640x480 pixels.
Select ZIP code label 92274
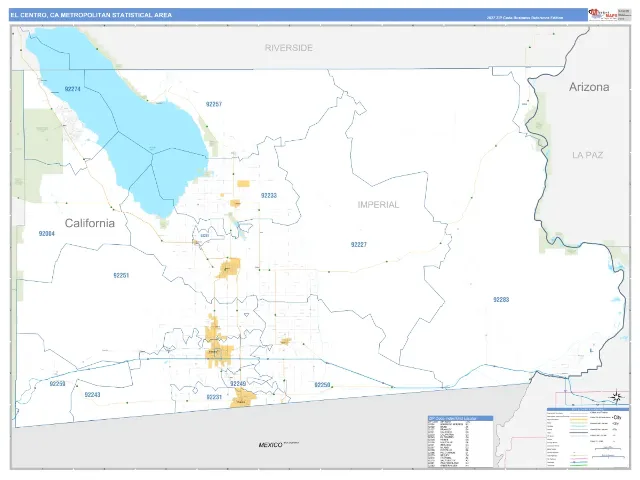tap(73, 89)
